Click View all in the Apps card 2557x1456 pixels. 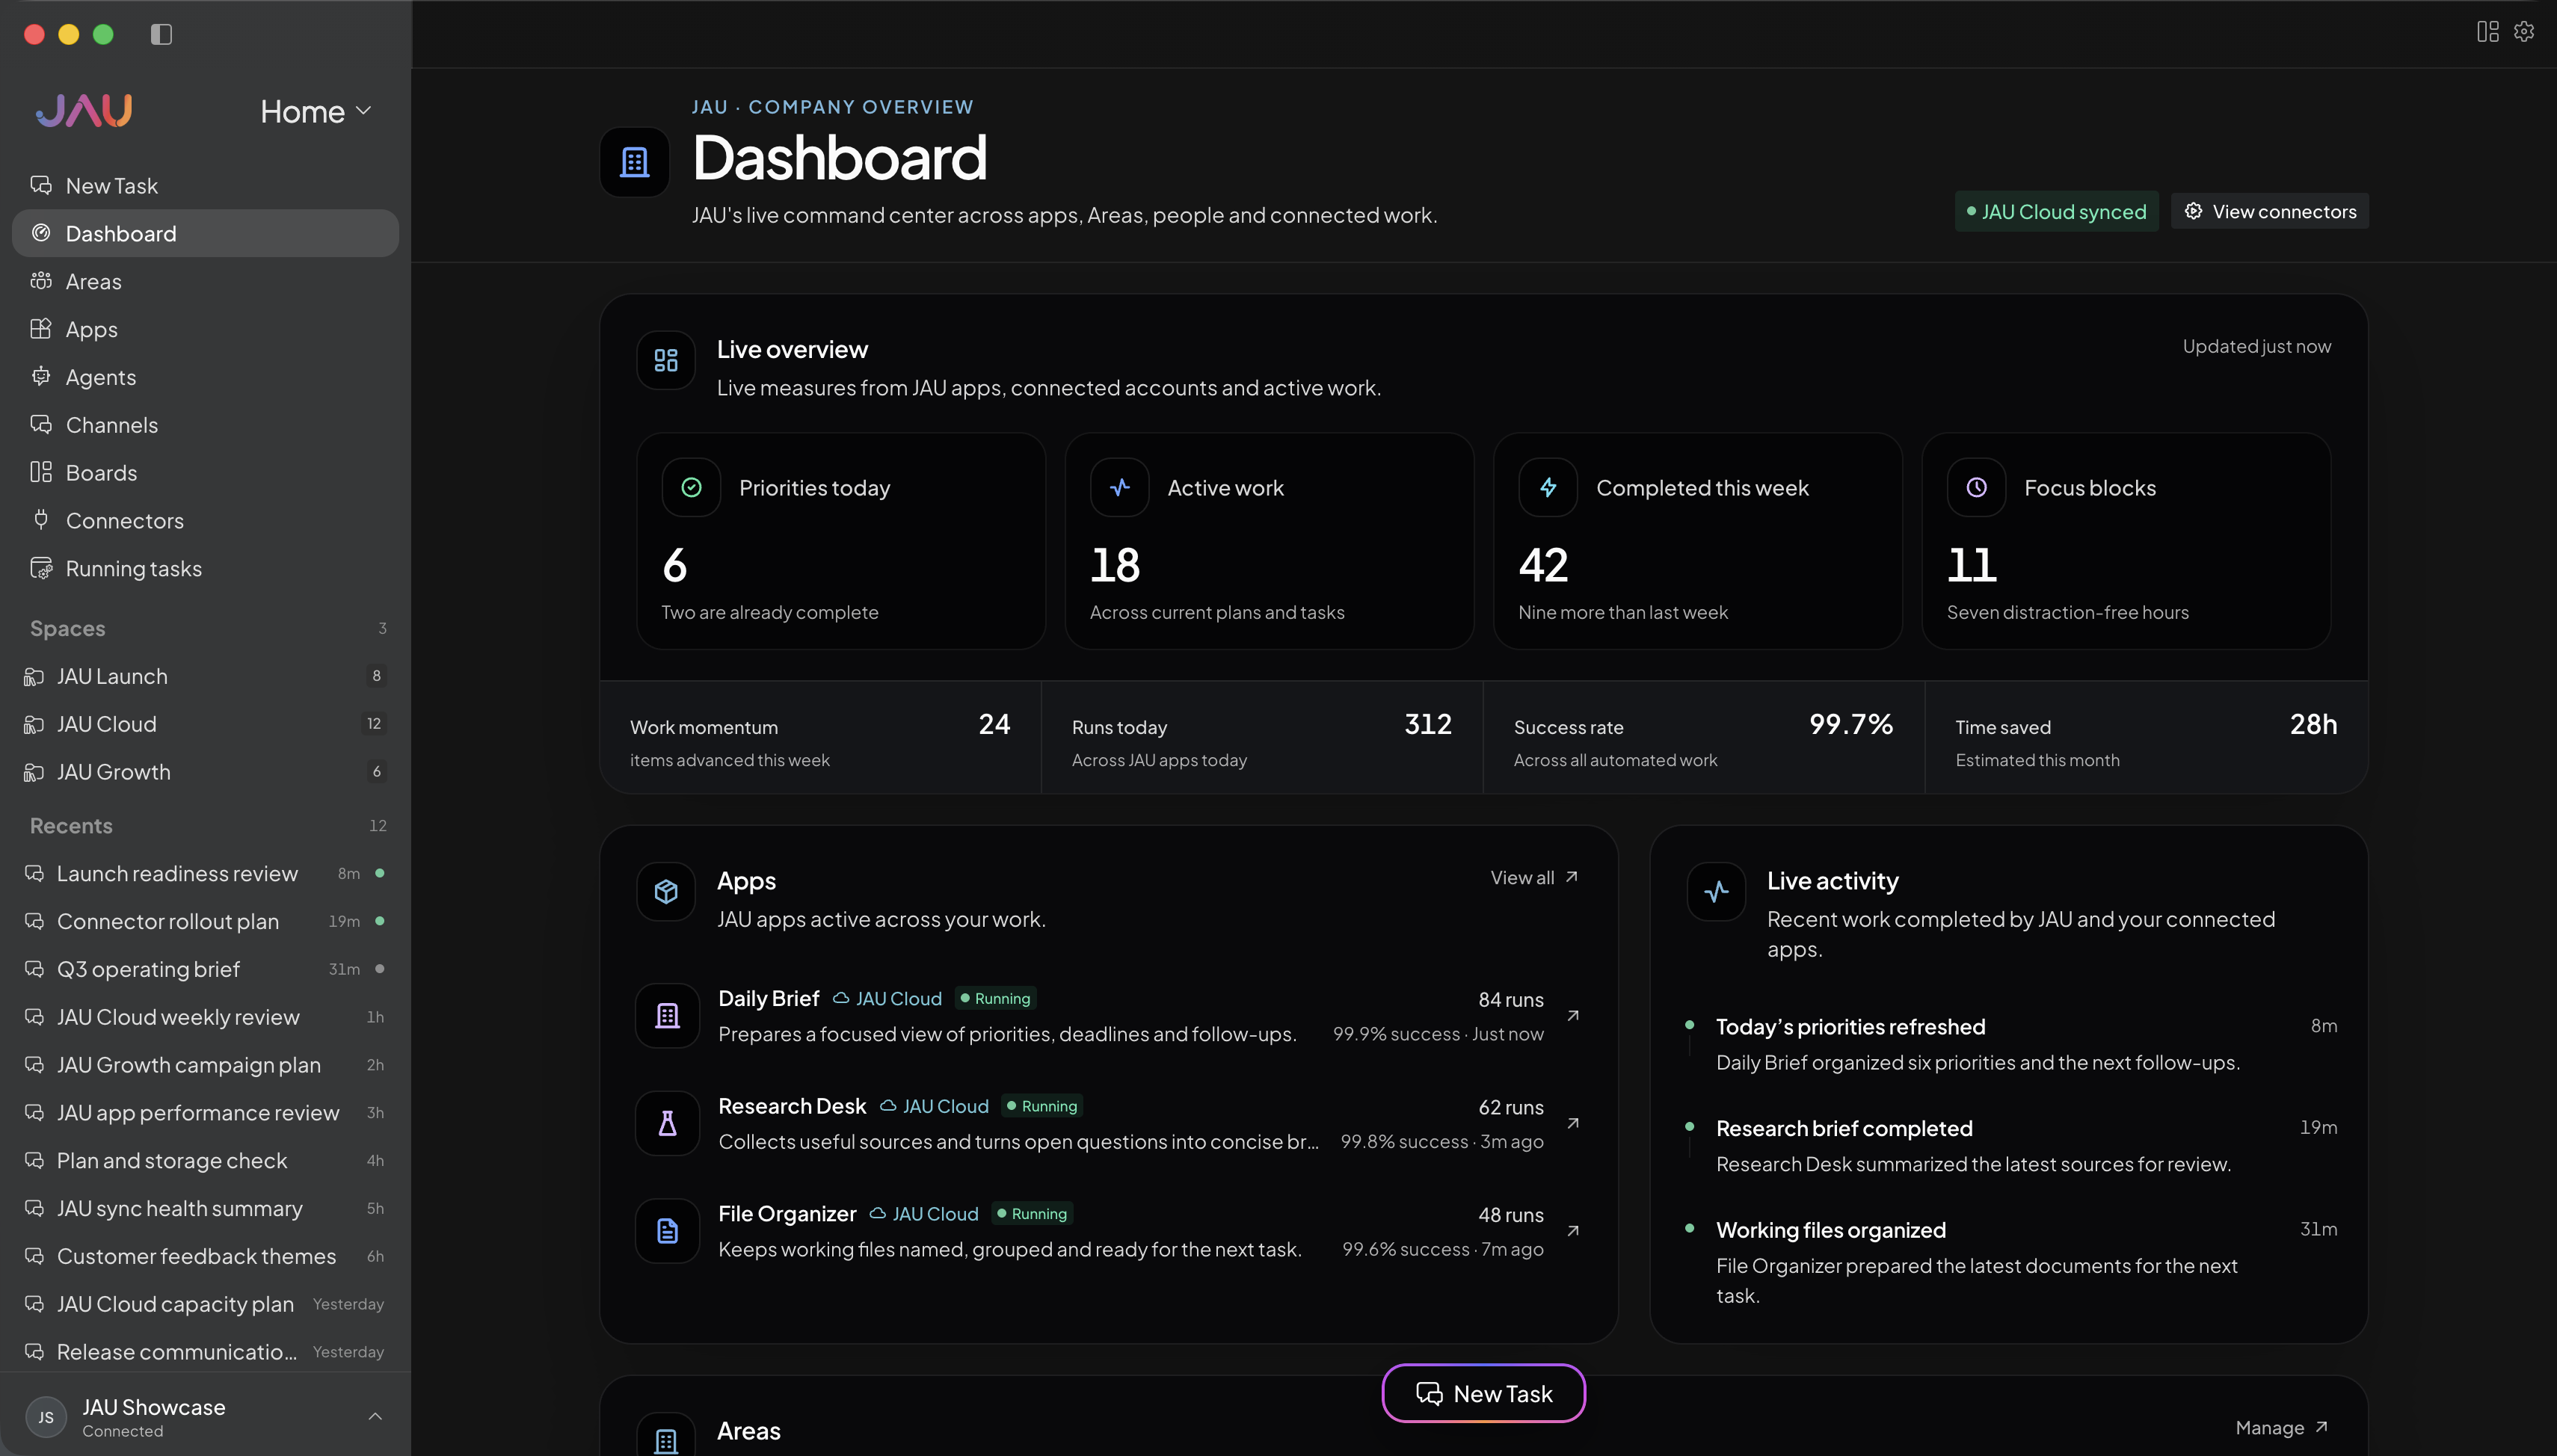(x=1534, y=877)
